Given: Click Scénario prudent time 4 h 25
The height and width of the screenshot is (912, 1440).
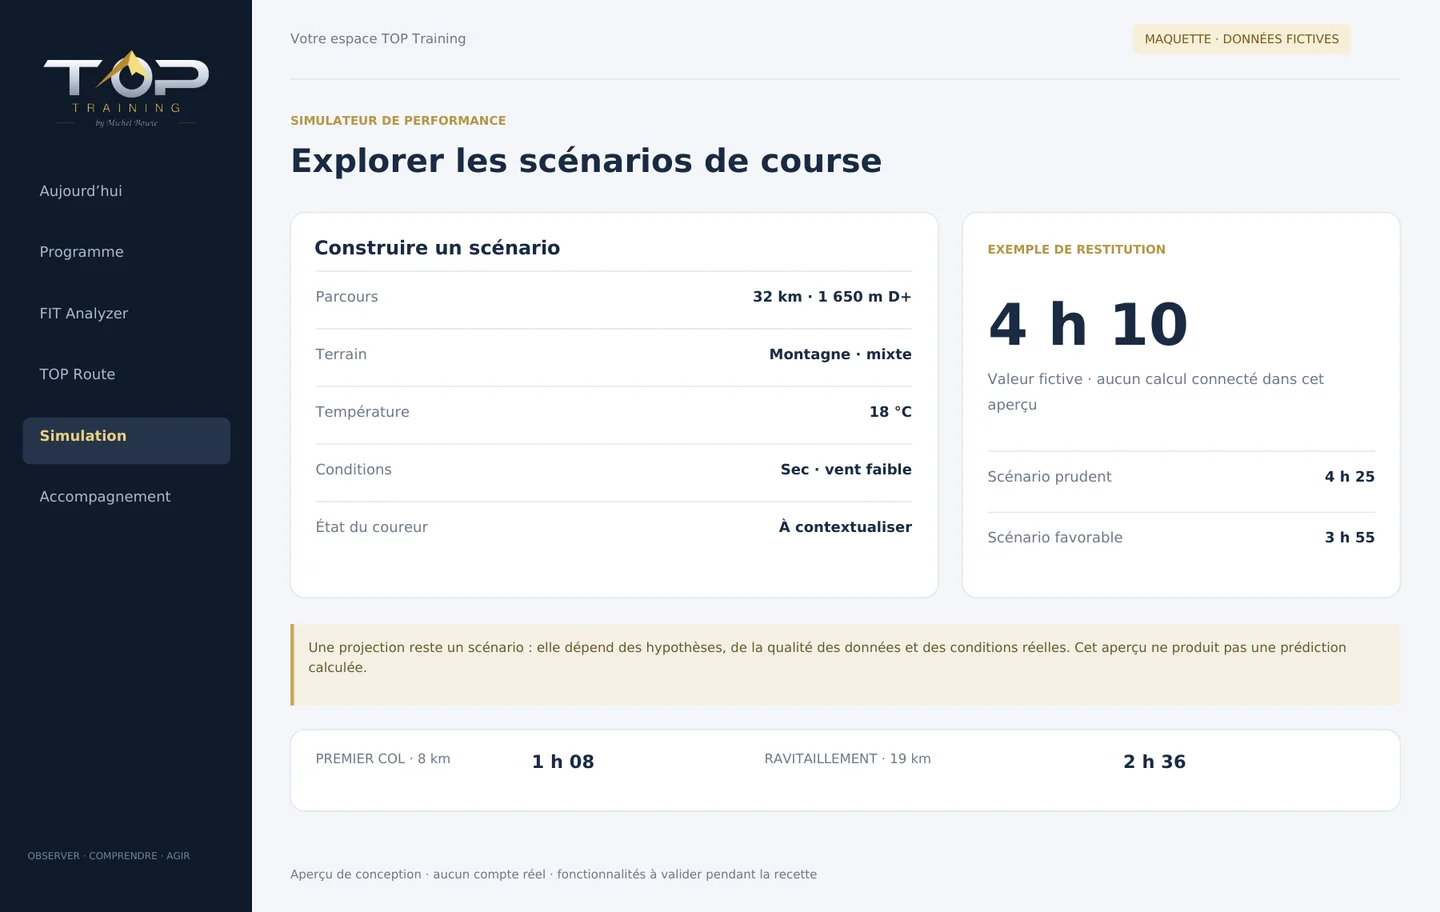Looking at the screenshot, I should (x=1349, y=477).
